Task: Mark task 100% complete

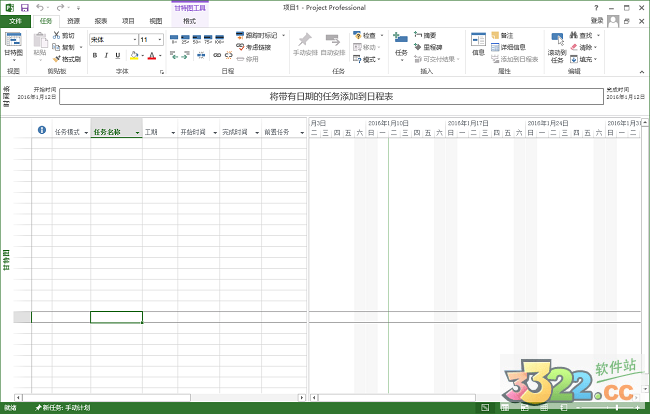Action: pos(220,39)
